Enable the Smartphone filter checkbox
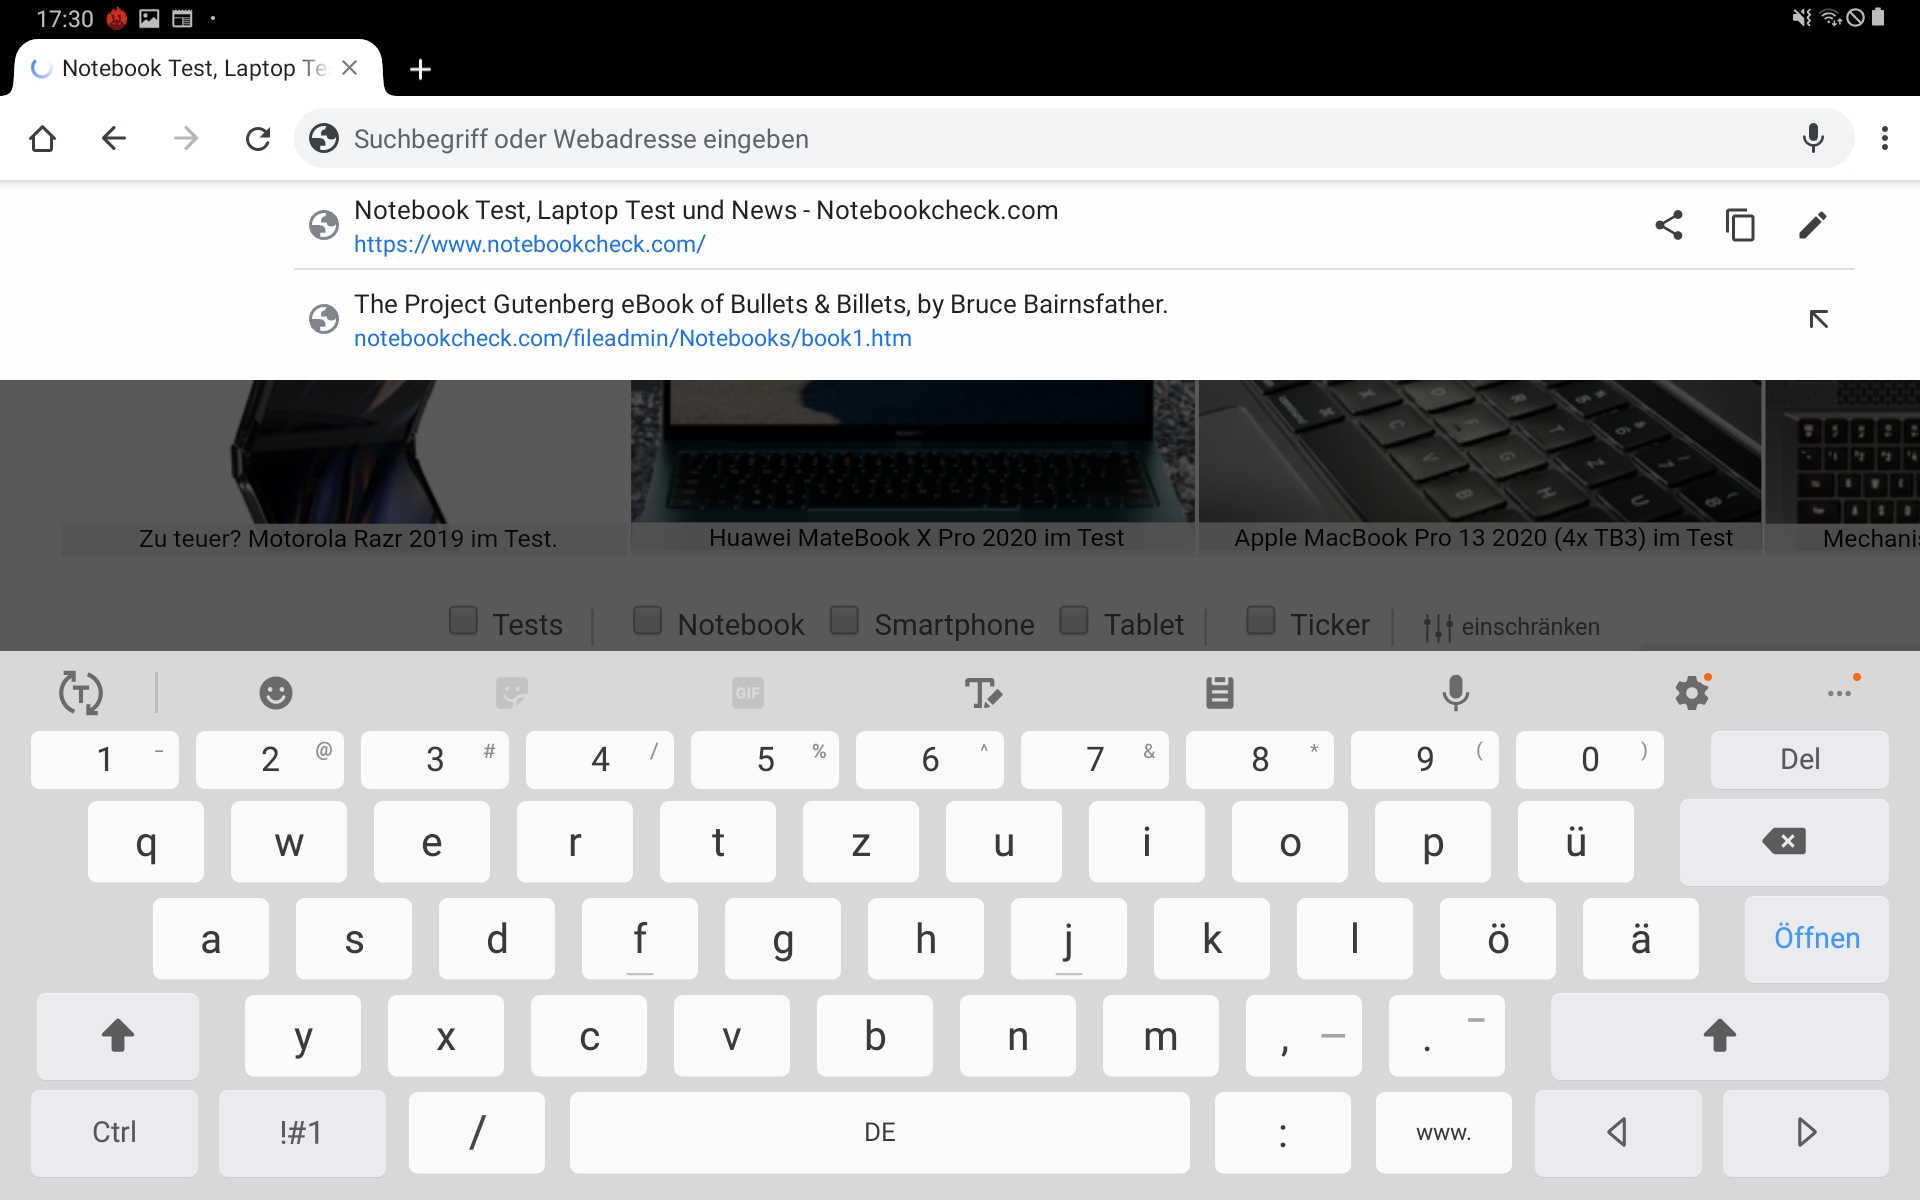1920x1200 pixels. click(845, 621)
